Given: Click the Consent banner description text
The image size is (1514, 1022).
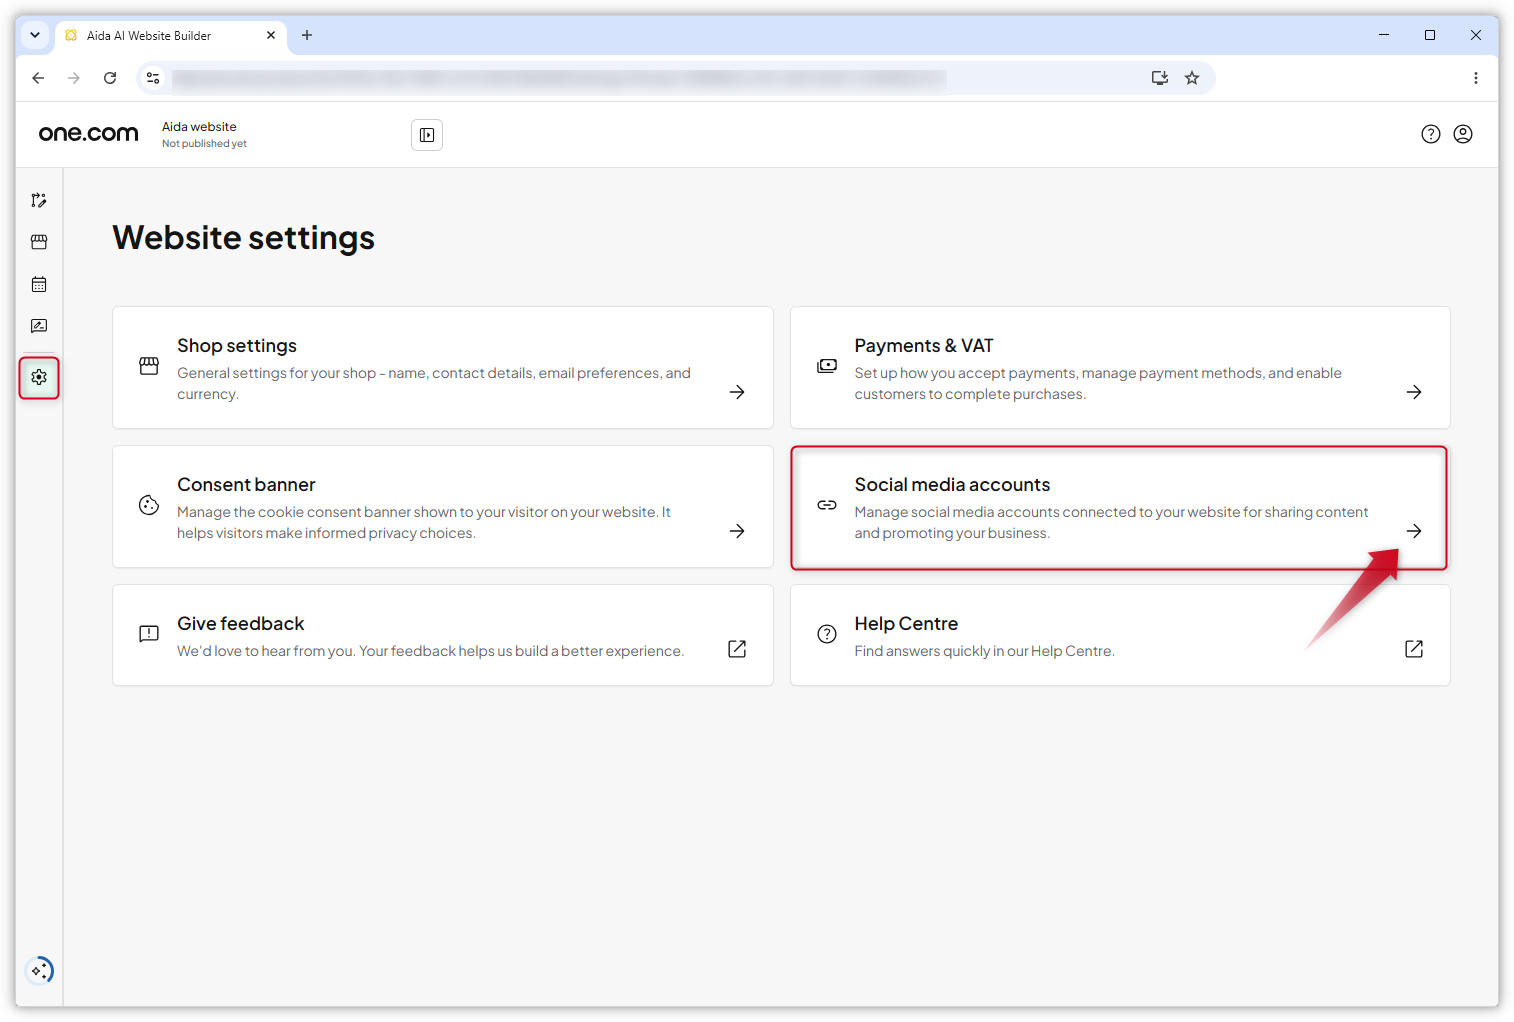Looking at the screenshot, I should (424, 523).
